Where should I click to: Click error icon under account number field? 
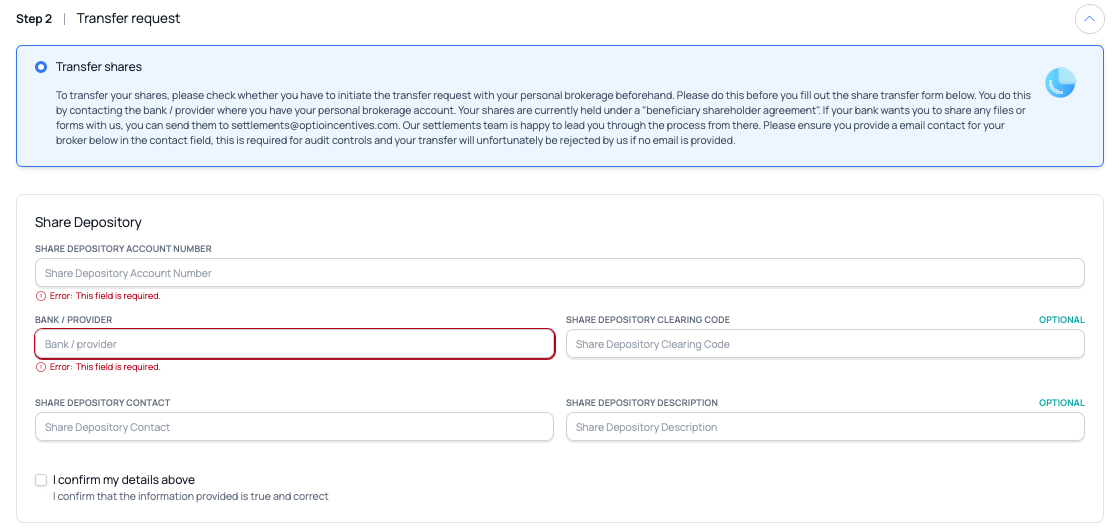tap(41, 296)
